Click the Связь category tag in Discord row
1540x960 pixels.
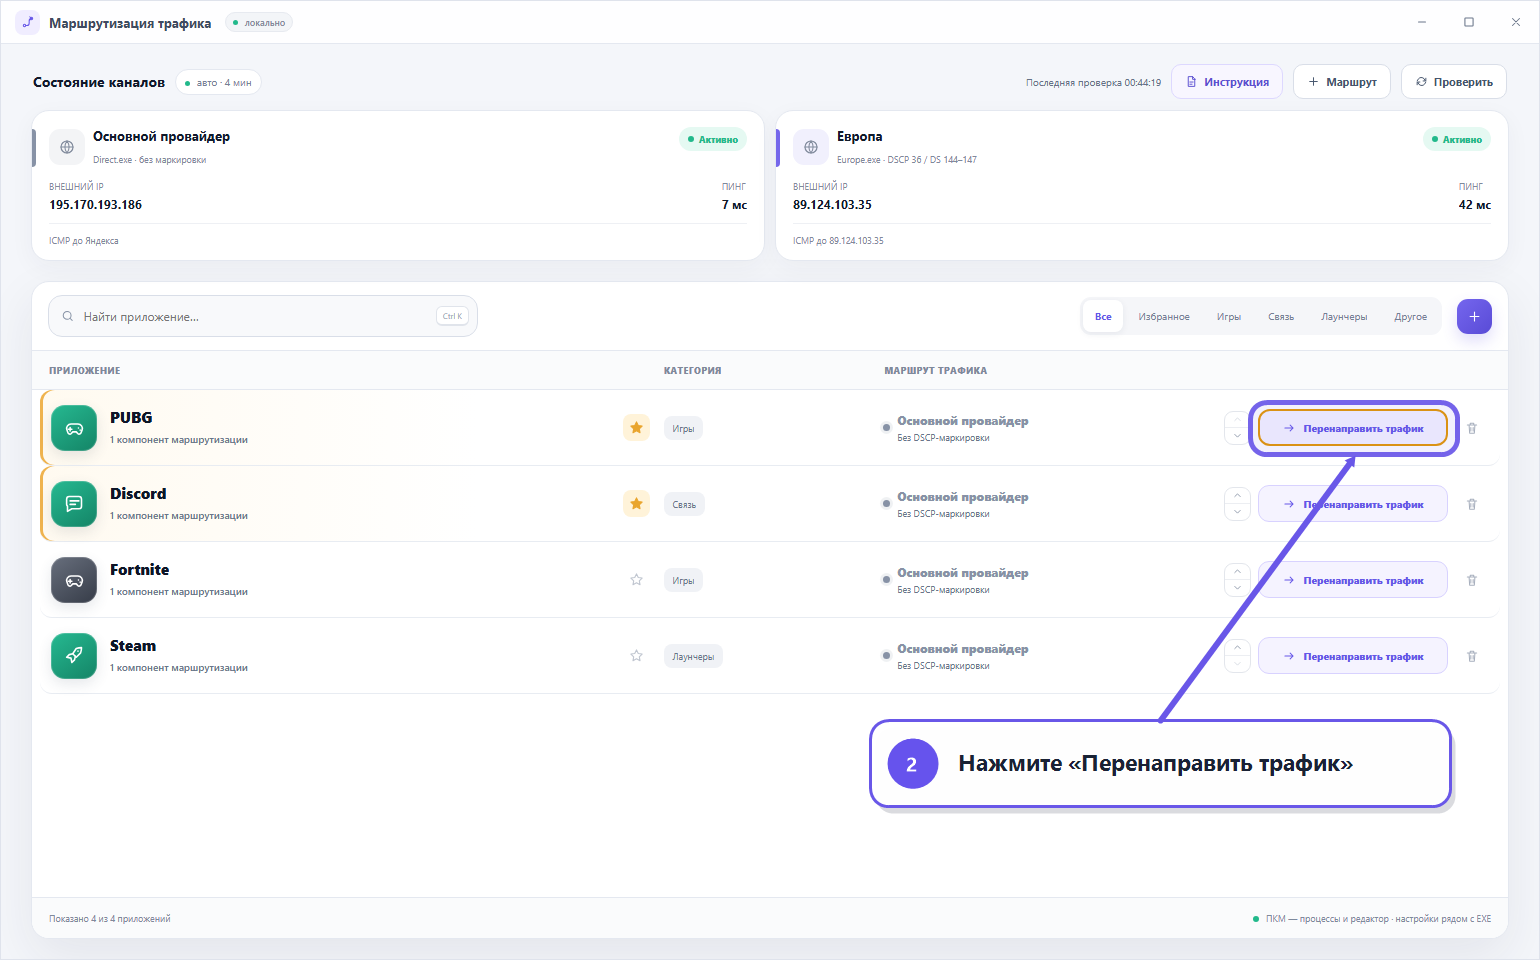(684, 504)
